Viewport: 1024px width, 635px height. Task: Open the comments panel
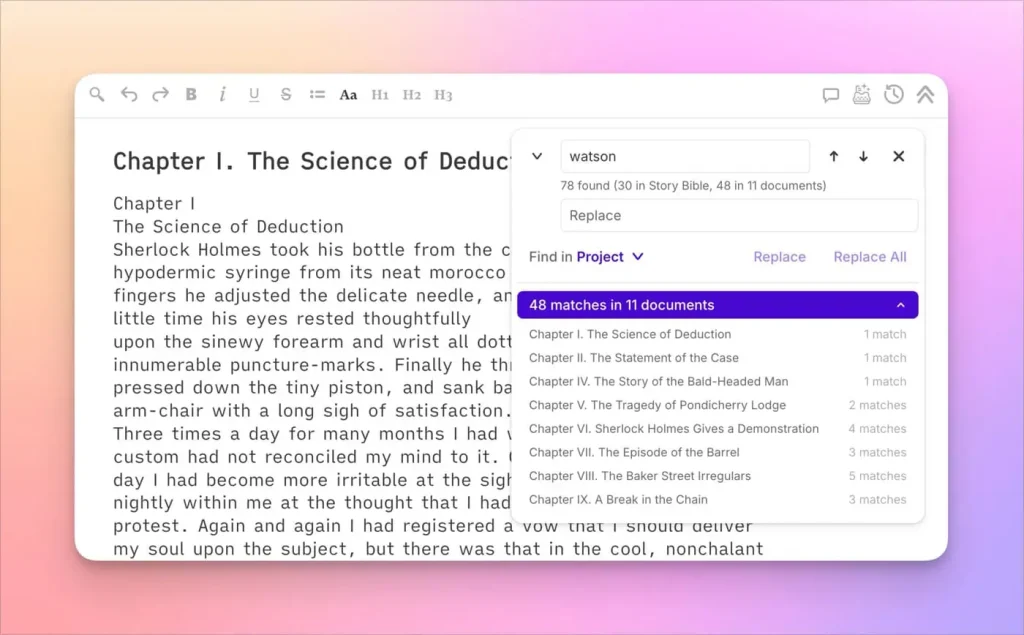point(830,94)
